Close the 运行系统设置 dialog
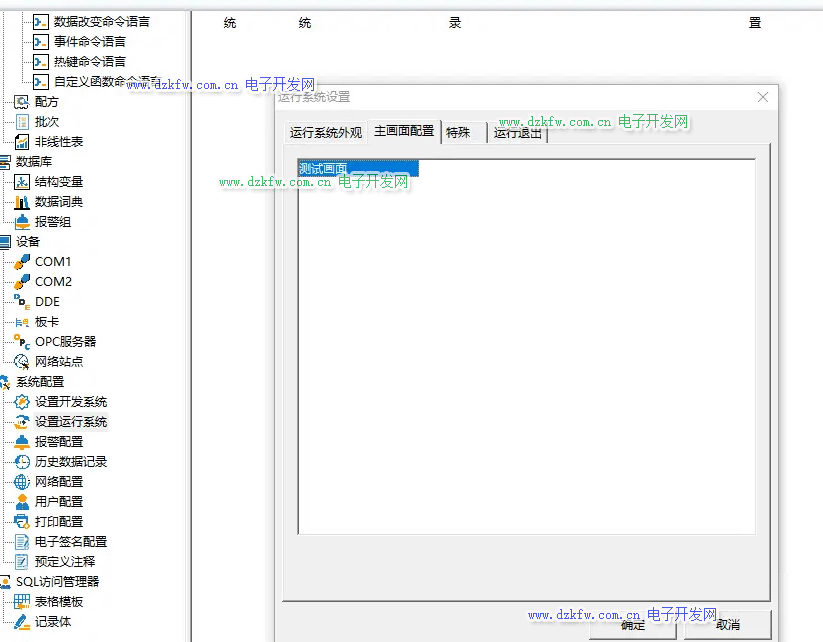 point(763,97)
